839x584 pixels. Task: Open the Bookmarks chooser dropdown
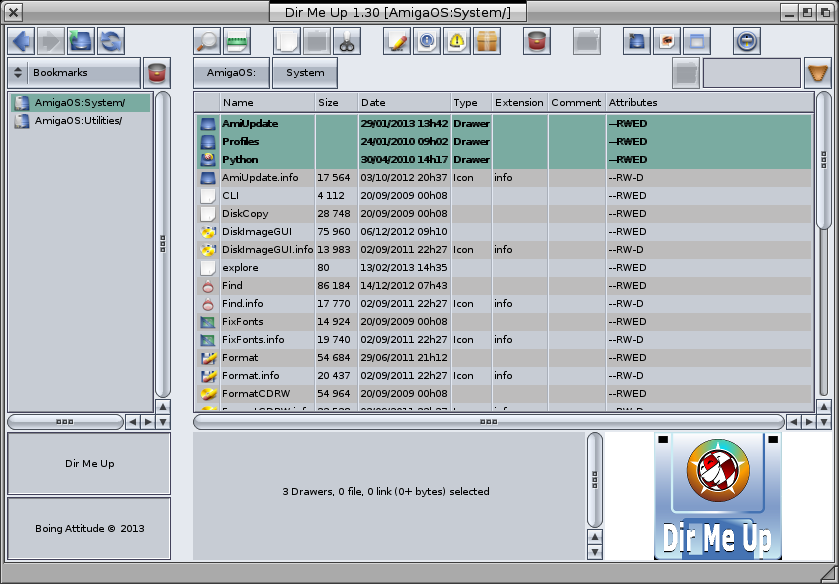pyautogui.click(x=74, y=73)
